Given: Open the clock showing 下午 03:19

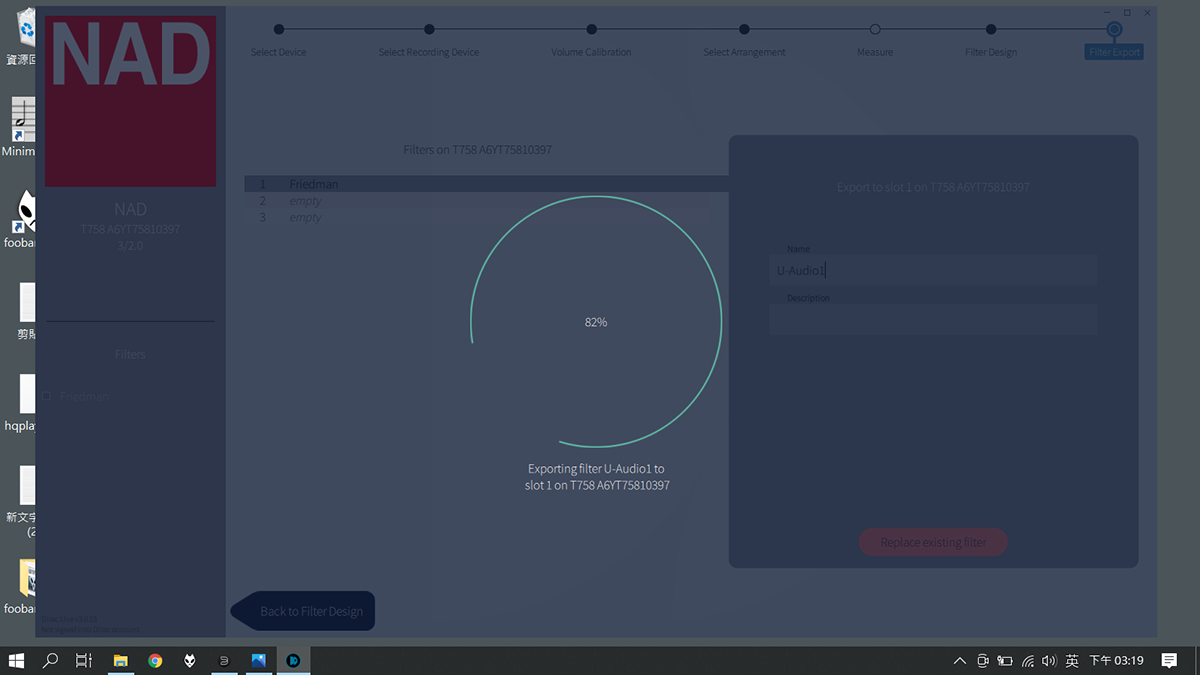Looking at the screenshot, I should [1116, 661].
